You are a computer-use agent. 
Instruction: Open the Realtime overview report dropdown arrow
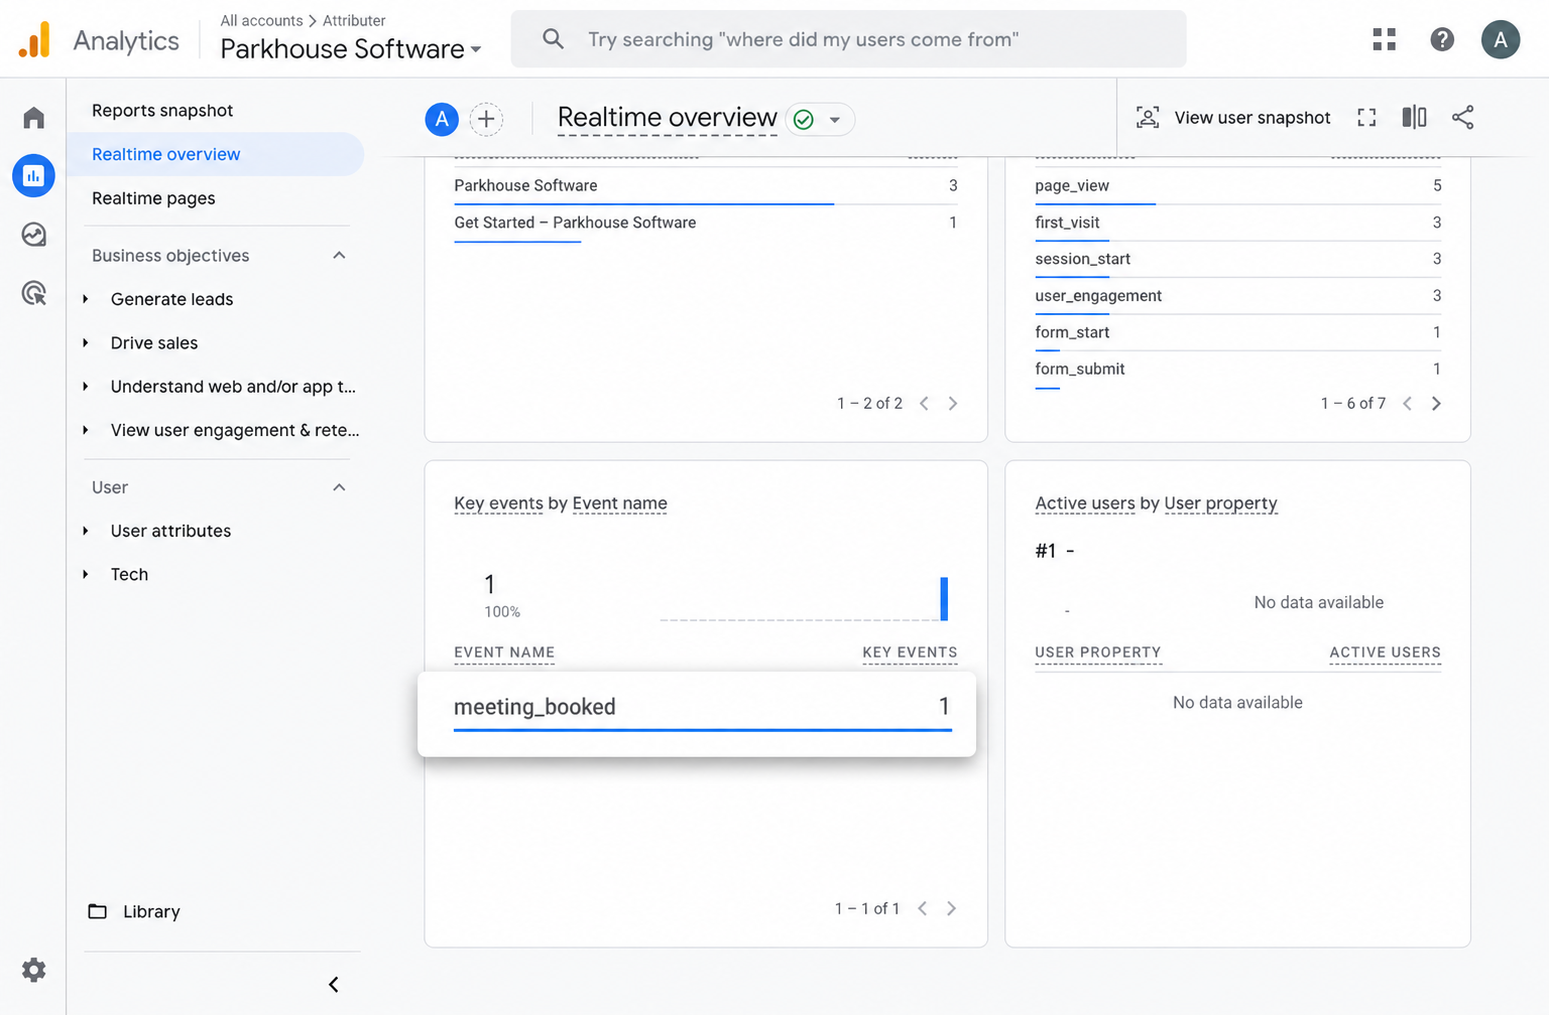(x=835, y=120)
